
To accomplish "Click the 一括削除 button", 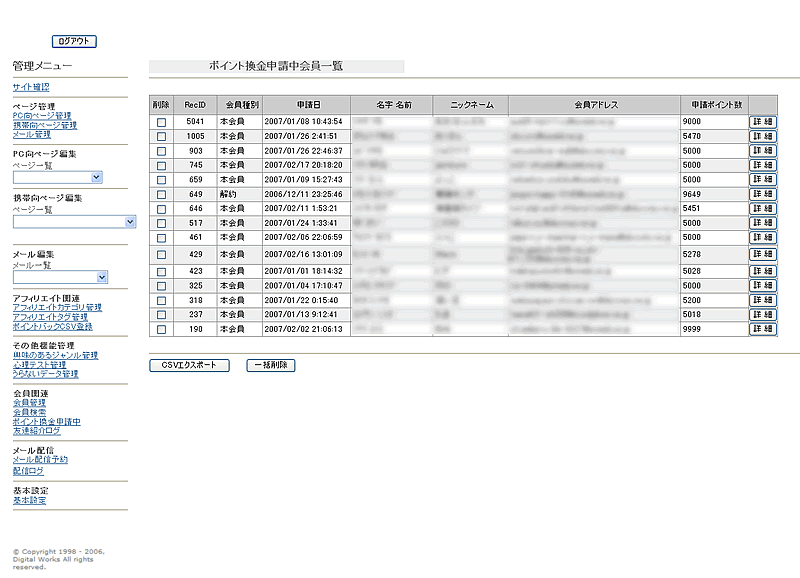I will [x=271, y=365].
